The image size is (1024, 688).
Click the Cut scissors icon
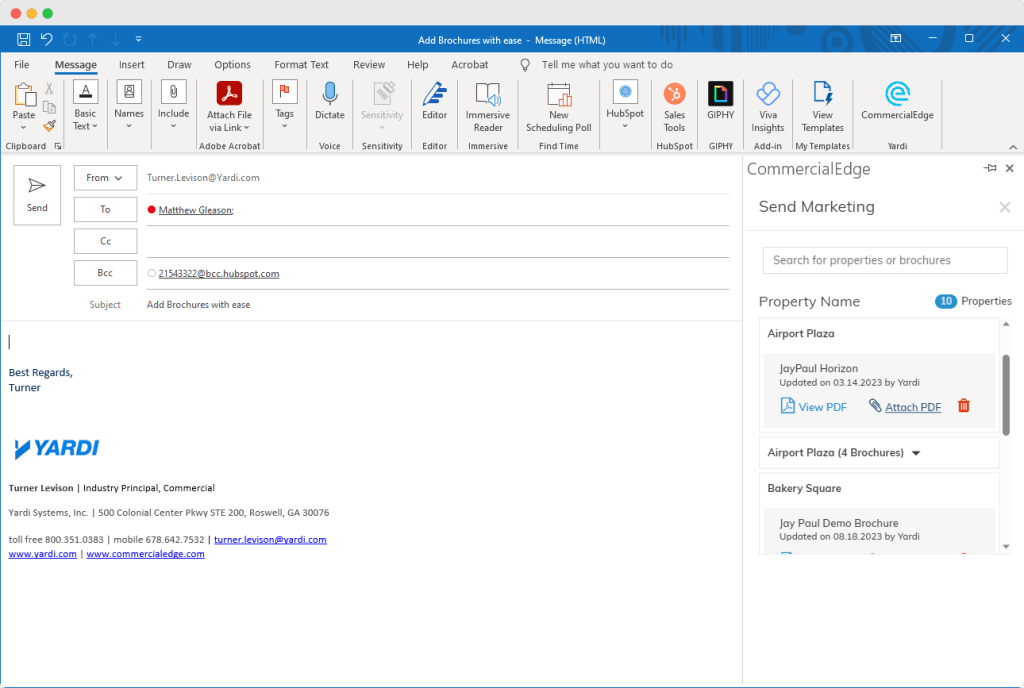[x=49, y=89]
